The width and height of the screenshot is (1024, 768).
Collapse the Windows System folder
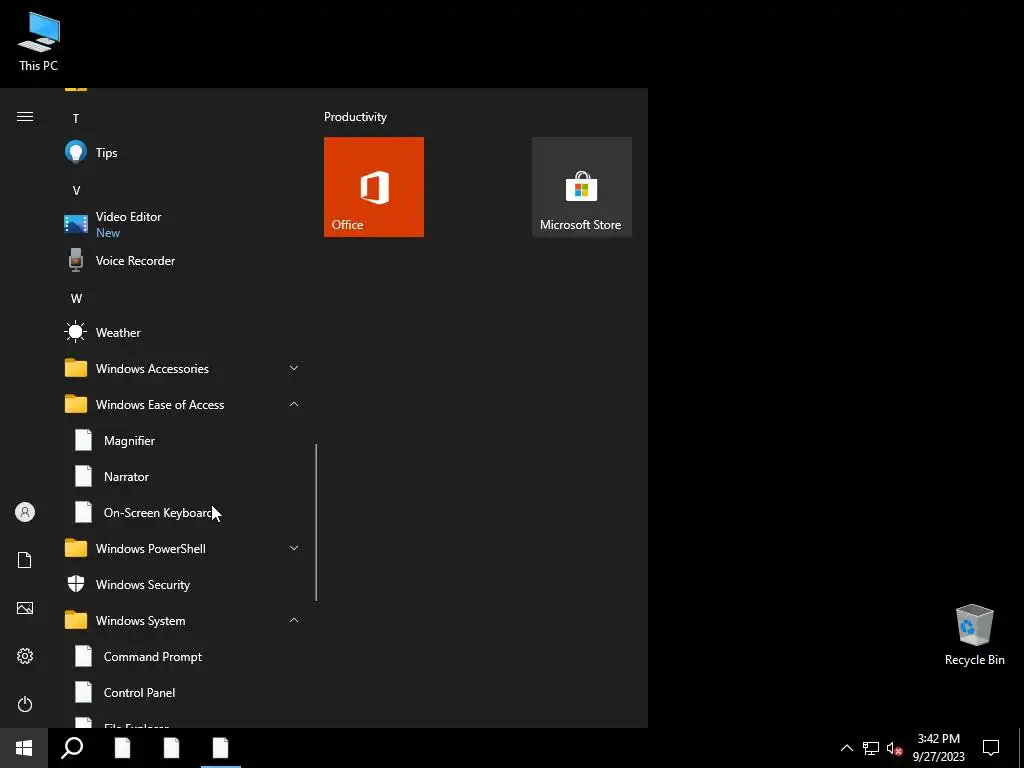(183, 621)
